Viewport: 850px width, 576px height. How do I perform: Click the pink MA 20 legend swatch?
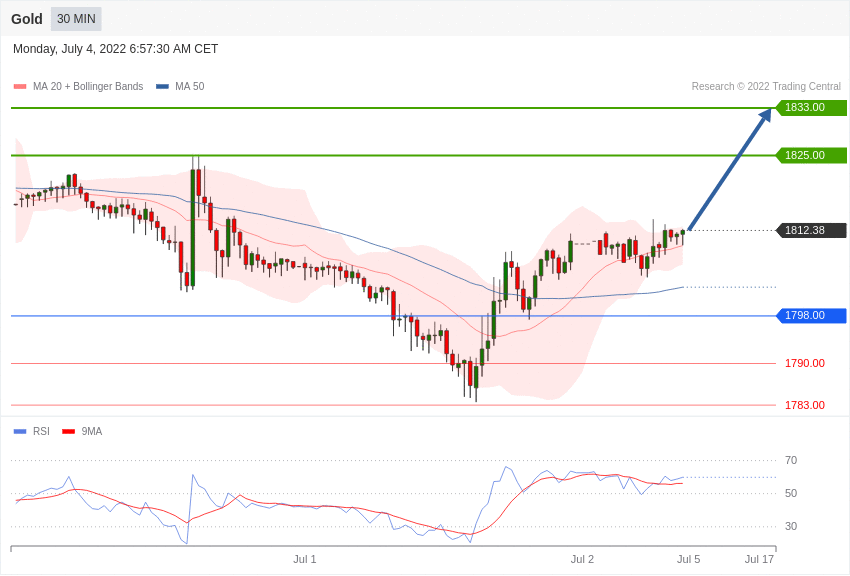(20, 86)
